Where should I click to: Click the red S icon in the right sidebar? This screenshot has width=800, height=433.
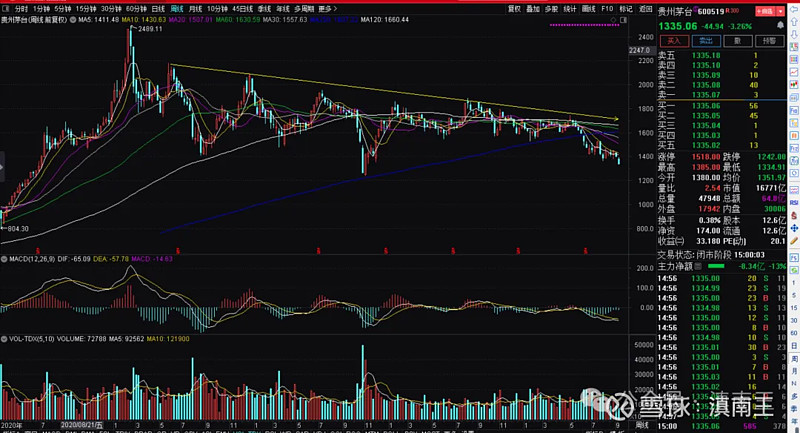(794, 215)
